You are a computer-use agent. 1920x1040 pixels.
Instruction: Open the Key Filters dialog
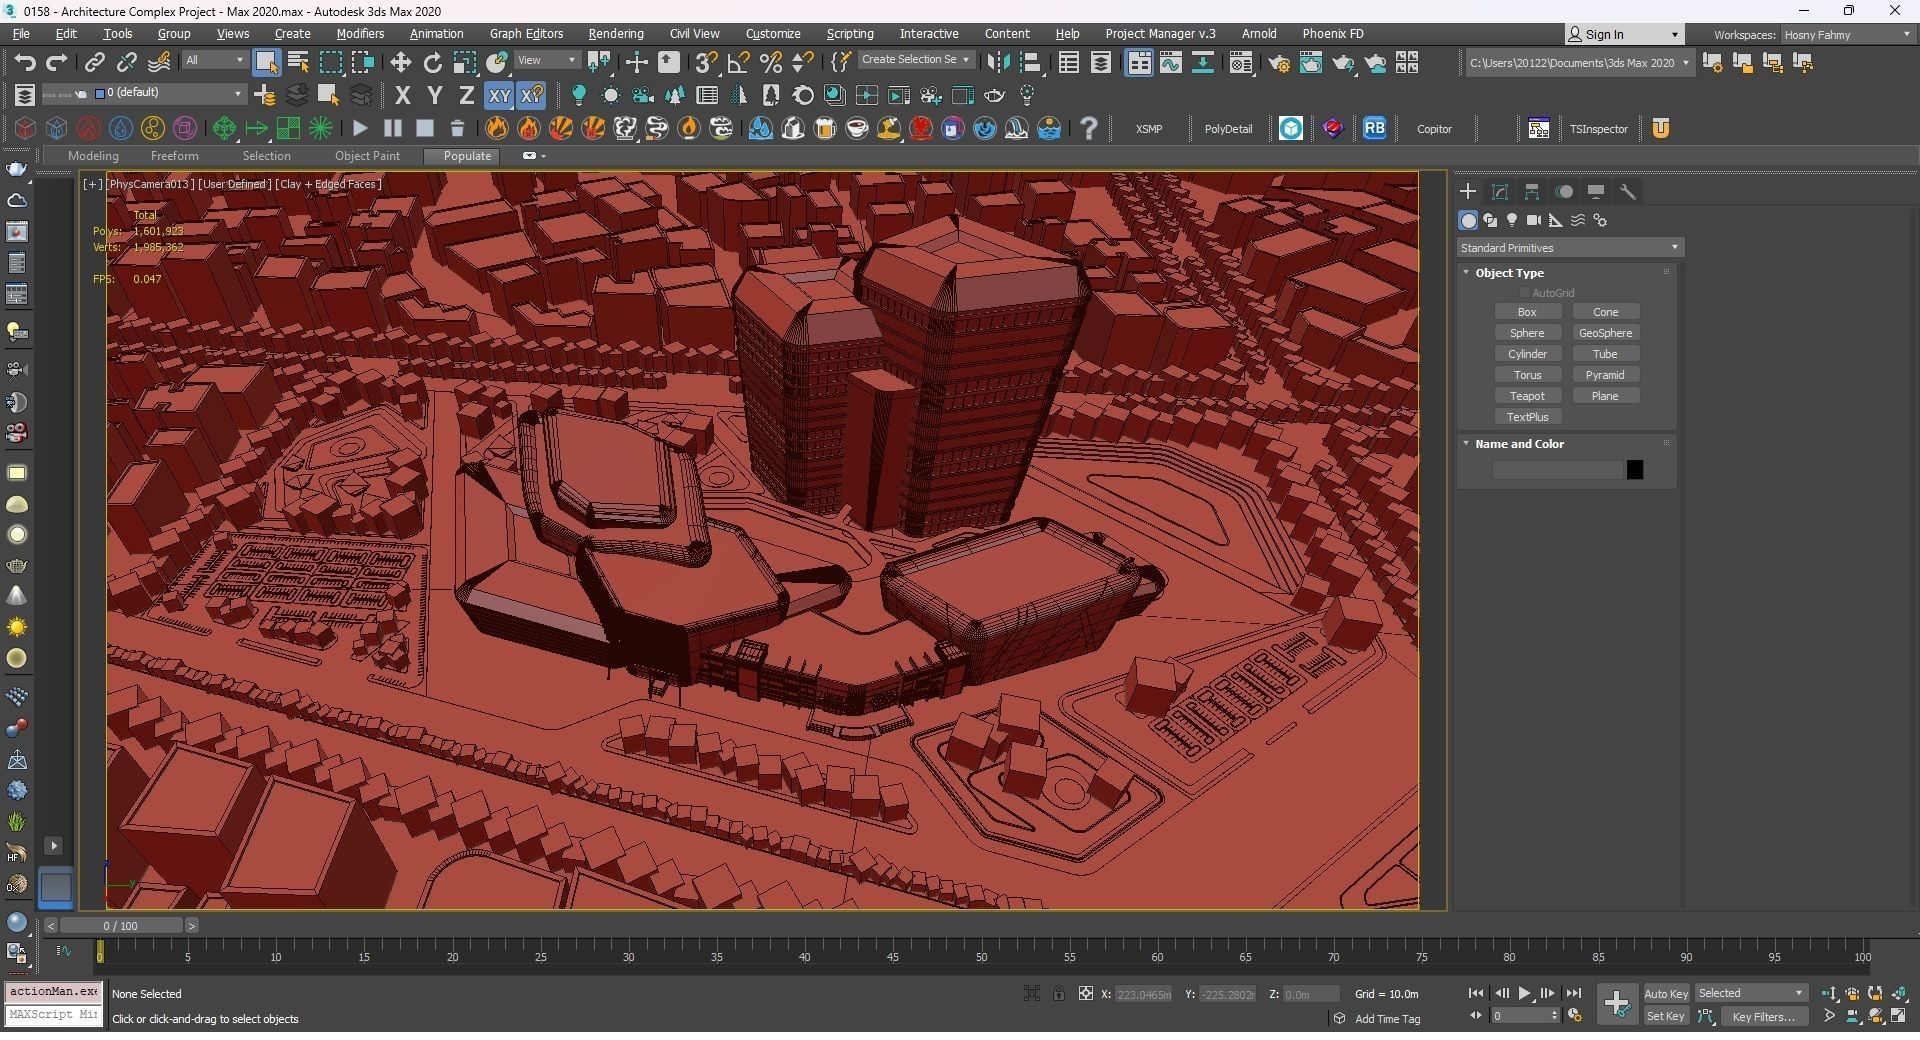(1764, 1017)
